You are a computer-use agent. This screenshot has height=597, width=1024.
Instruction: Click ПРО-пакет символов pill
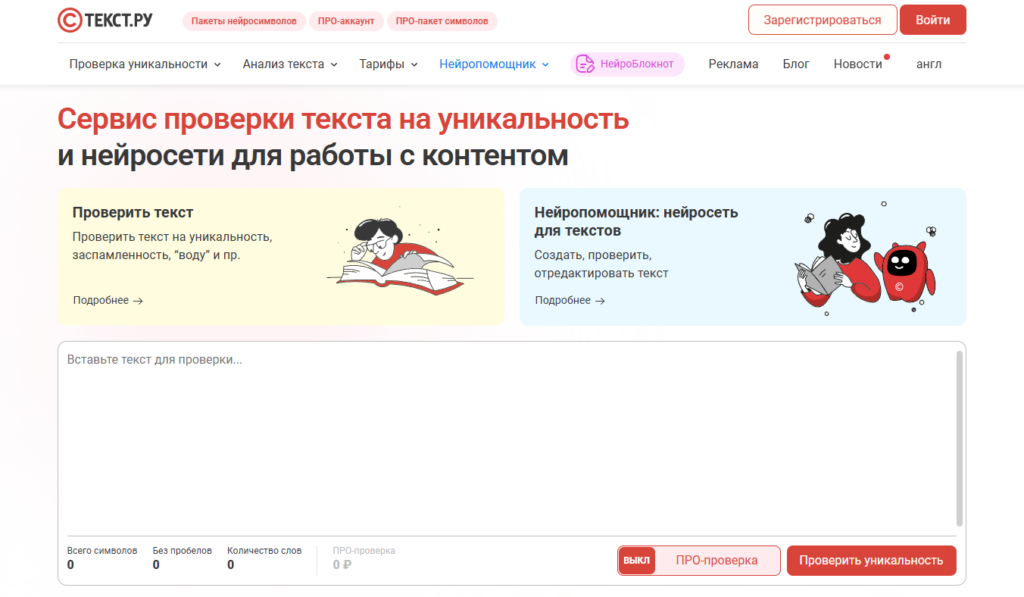click(442, 21)
